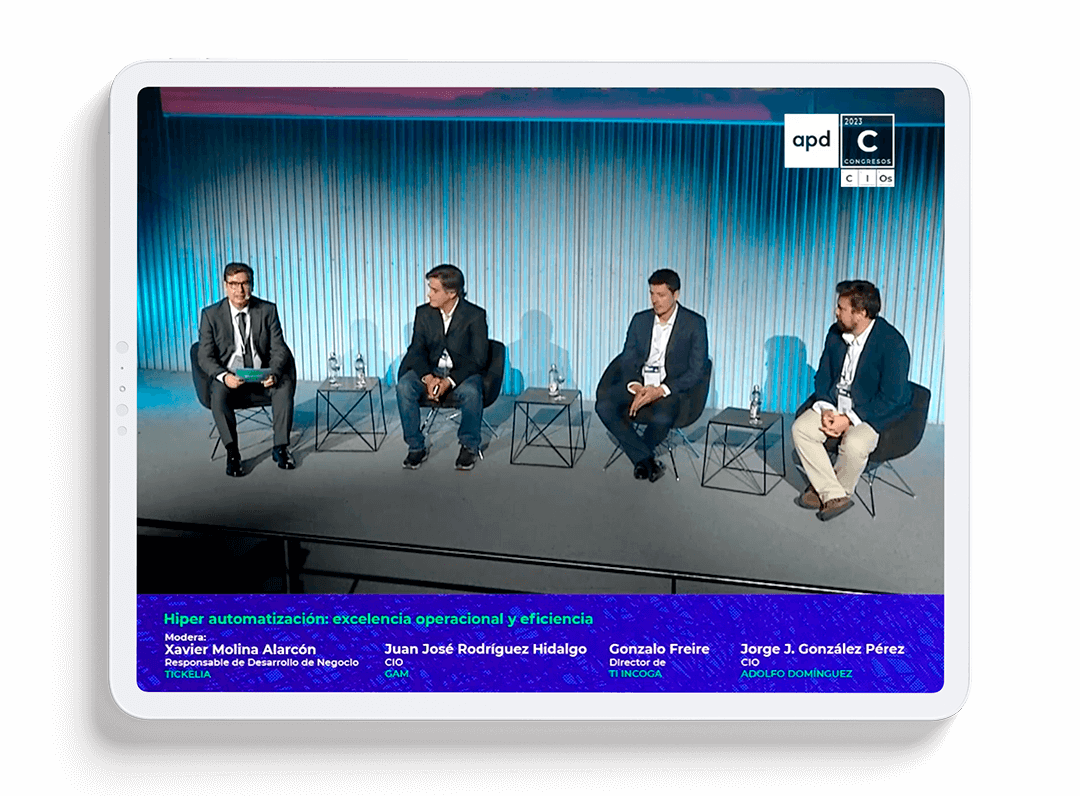Viewport: 1080px width, 796px height.
Task: Click the 'Modera:' label
Action: point(185,637)
